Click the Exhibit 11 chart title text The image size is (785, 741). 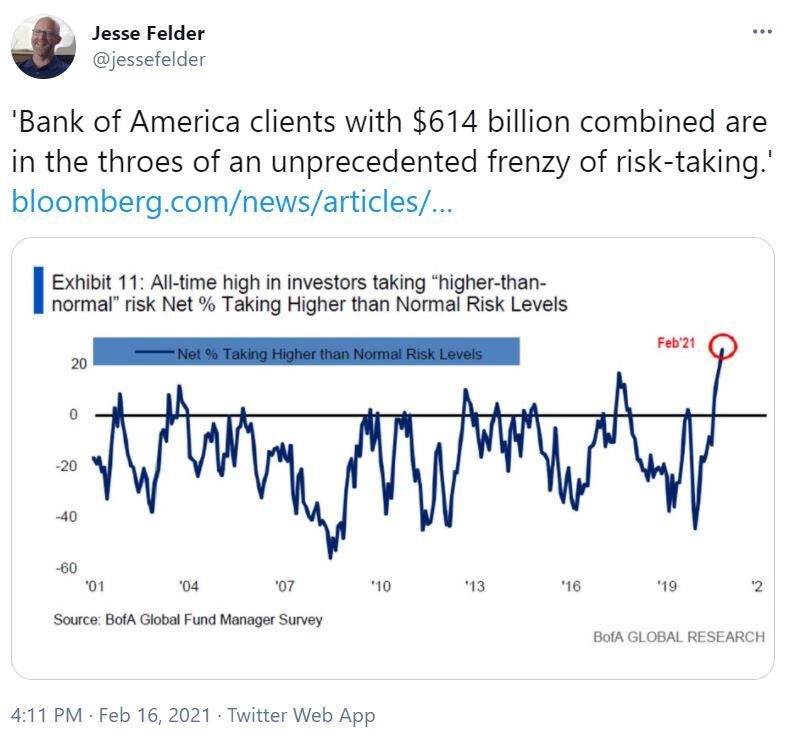click(x=310, y=290)
